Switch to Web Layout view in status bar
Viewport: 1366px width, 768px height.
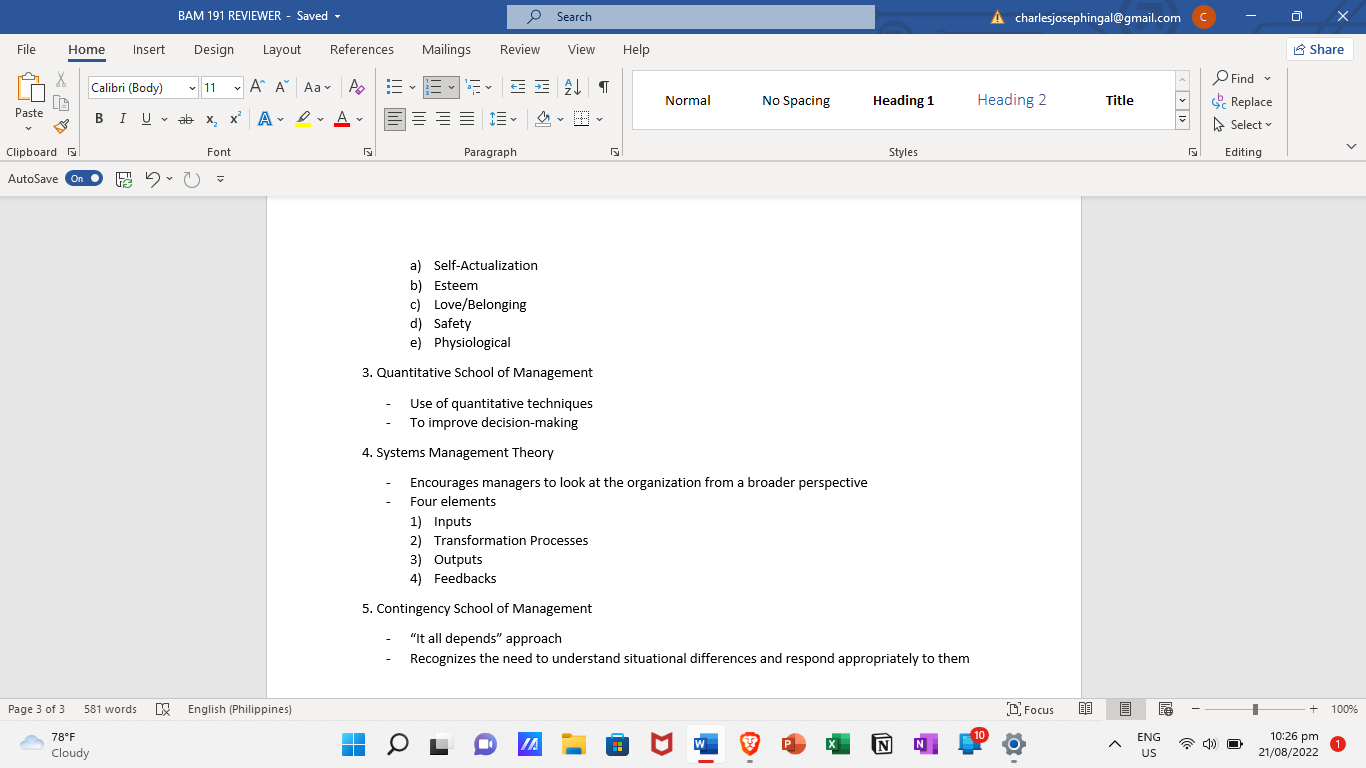(1165, 709)
